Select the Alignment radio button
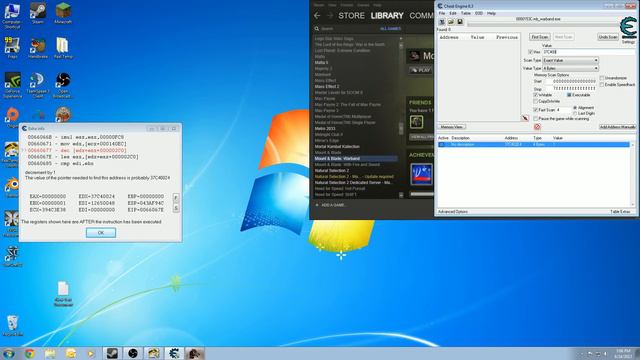The height and width of the screenshot is (360, 640). [575, 108]
